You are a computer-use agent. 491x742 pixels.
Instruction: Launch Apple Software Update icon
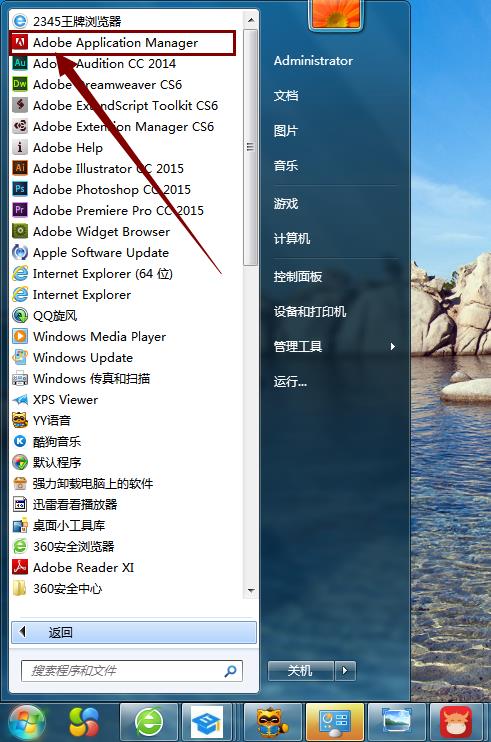[20, 252]
